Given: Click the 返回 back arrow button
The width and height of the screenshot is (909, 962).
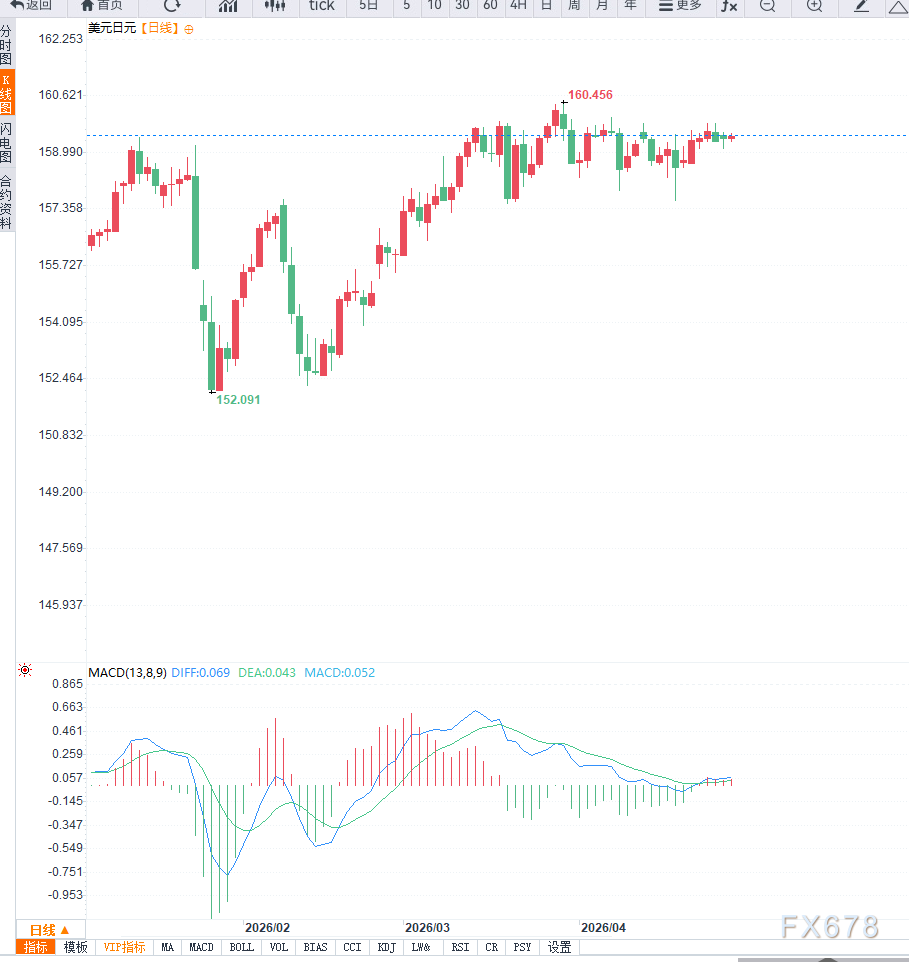Looking at the screenshot, I should point(32,6).
